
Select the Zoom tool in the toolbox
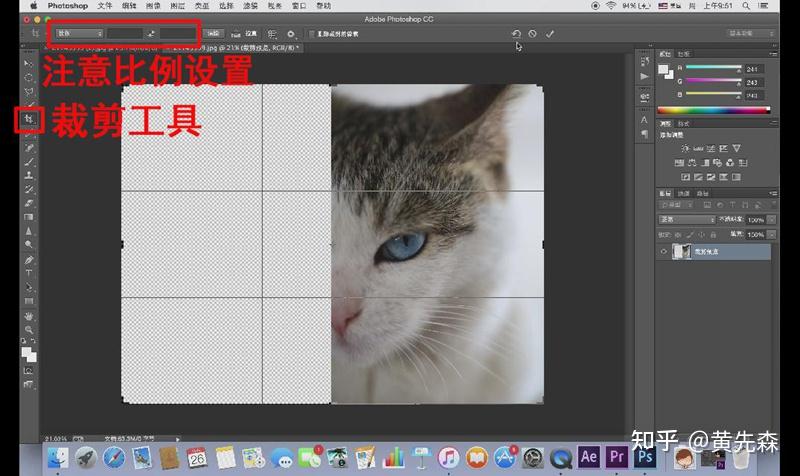coord(29,330)
